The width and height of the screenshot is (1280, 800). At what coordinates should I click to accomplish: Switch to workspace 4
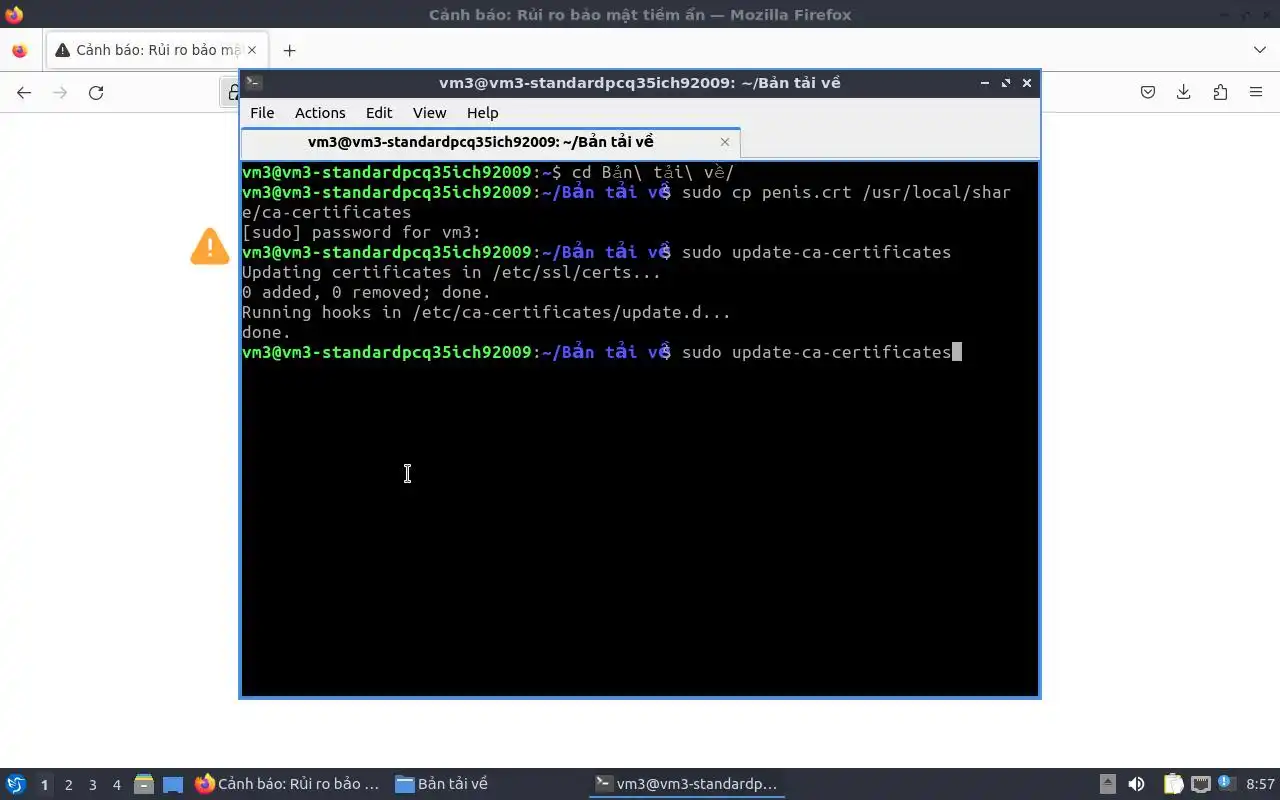(x=116, y=785)
